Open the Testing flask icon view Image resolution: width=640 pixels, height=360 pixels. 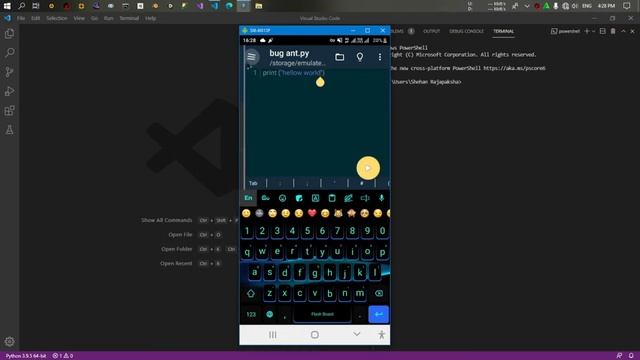[x=9, y=130]
